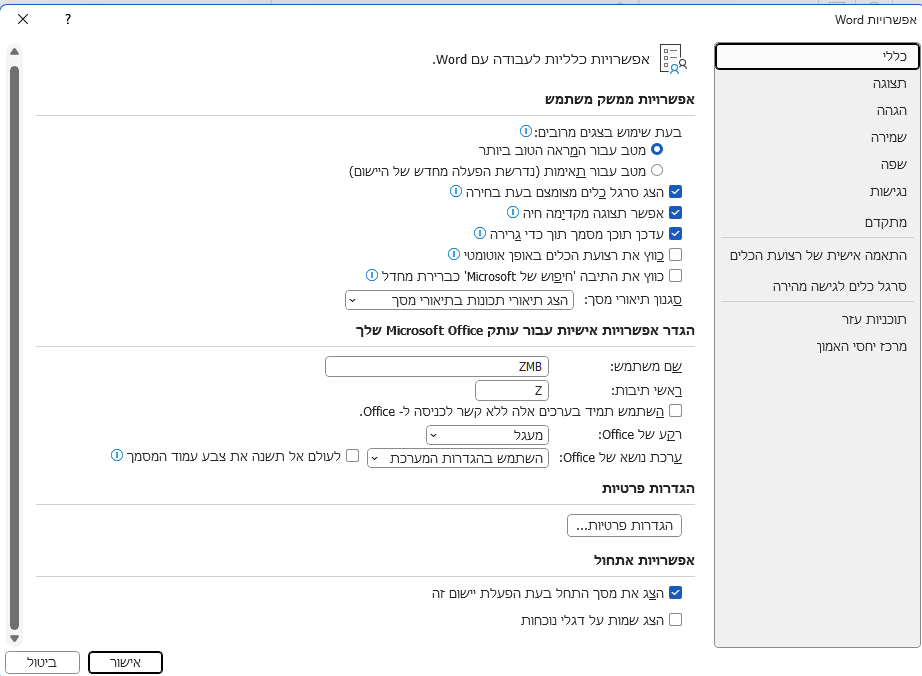Cancel with the ביטול button
The height and width of the screenshot is (676, 922).
click(x=42, y=662)
